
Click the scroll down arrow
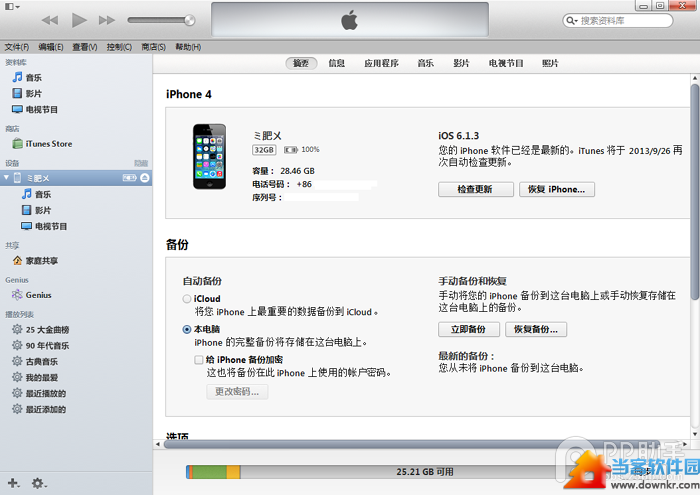coord(695,434)
